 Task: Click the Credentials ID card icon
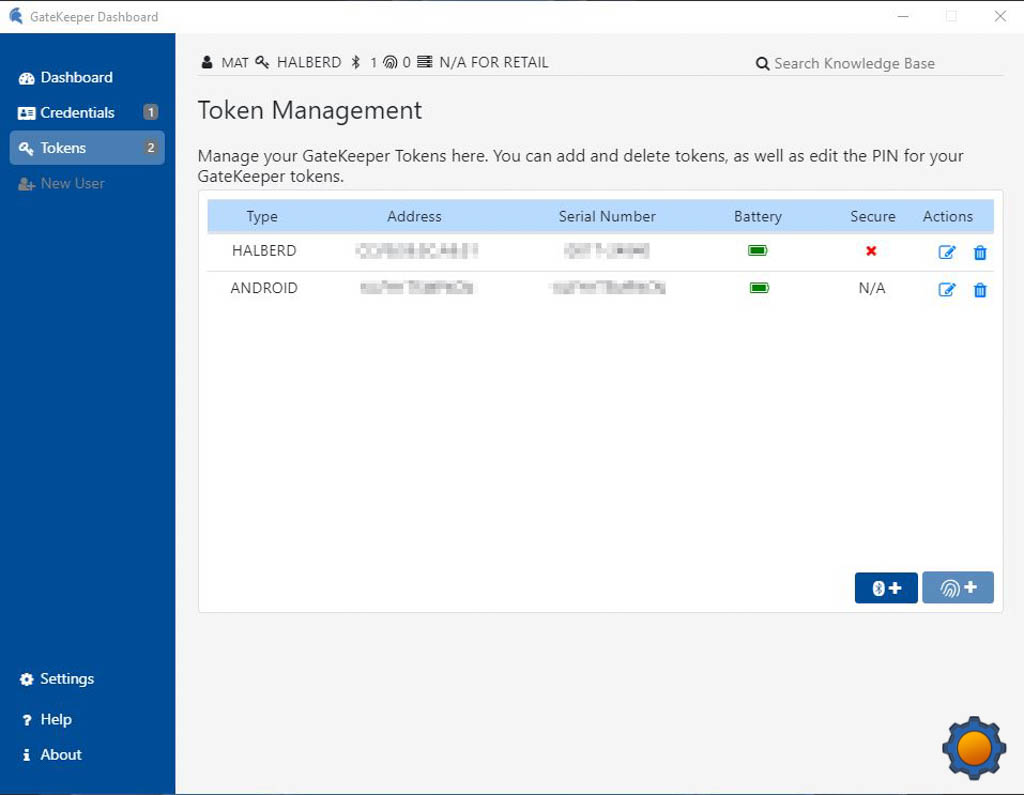26,114
